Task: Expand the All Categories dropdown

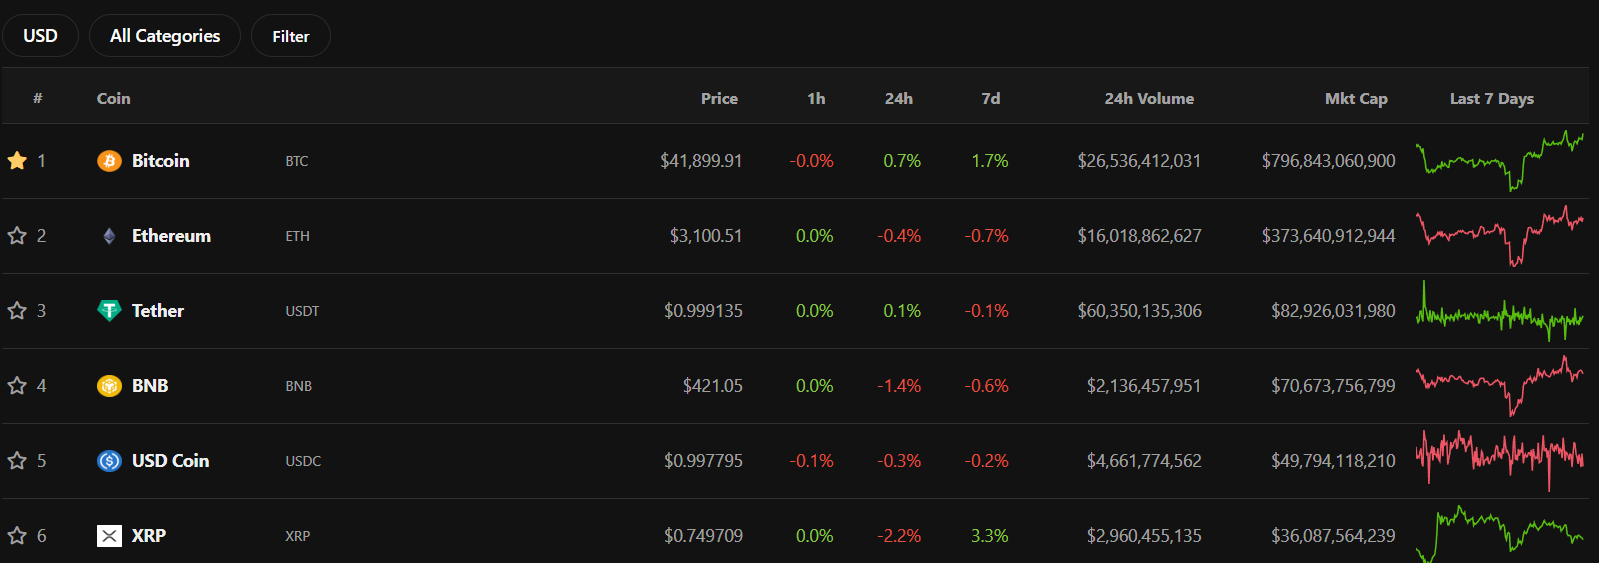Action: pyautogui.click(x=165, y=36)
